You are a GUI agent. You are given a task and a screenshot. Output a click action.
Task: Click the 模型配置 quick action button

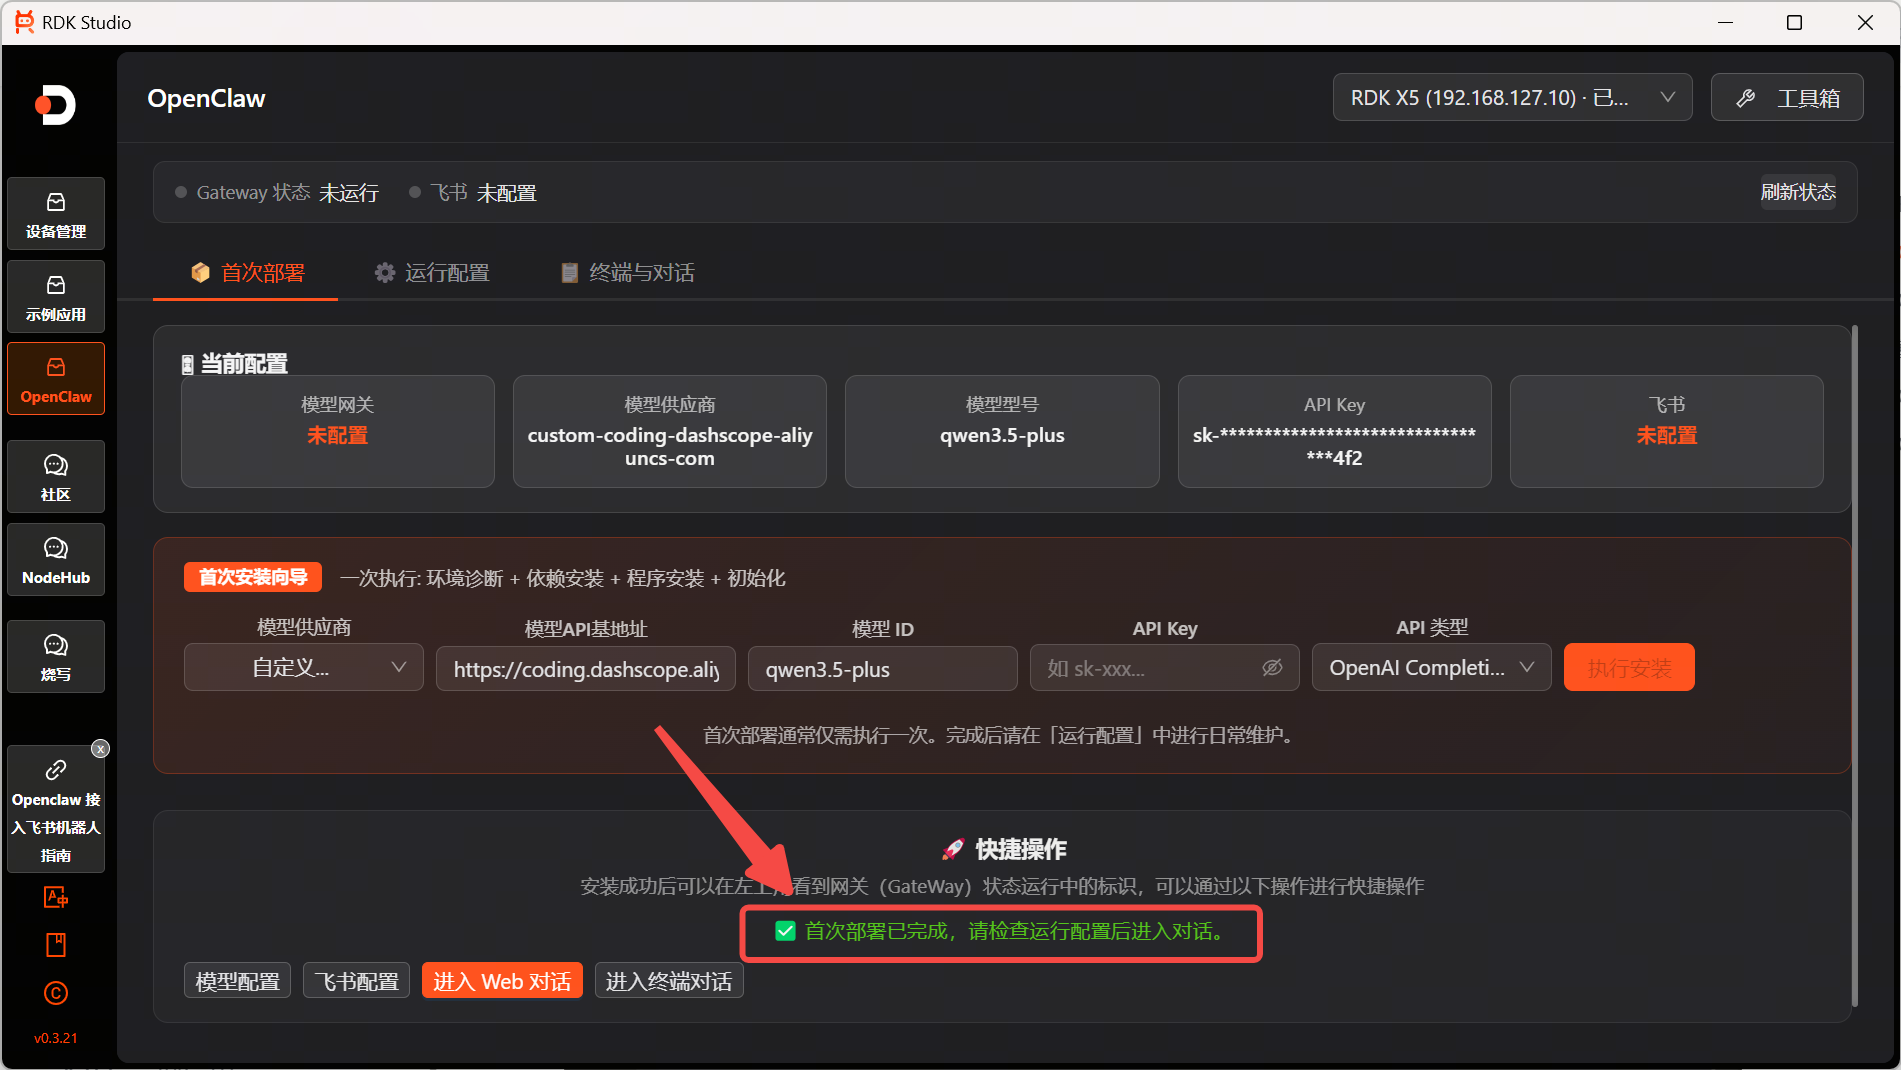(237, 981)
